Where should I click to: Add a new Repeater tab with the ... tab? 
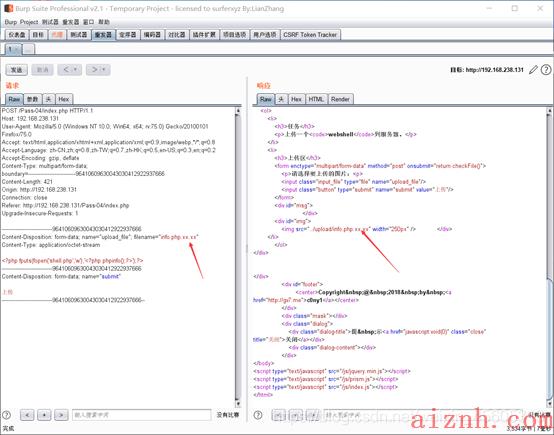29,49
